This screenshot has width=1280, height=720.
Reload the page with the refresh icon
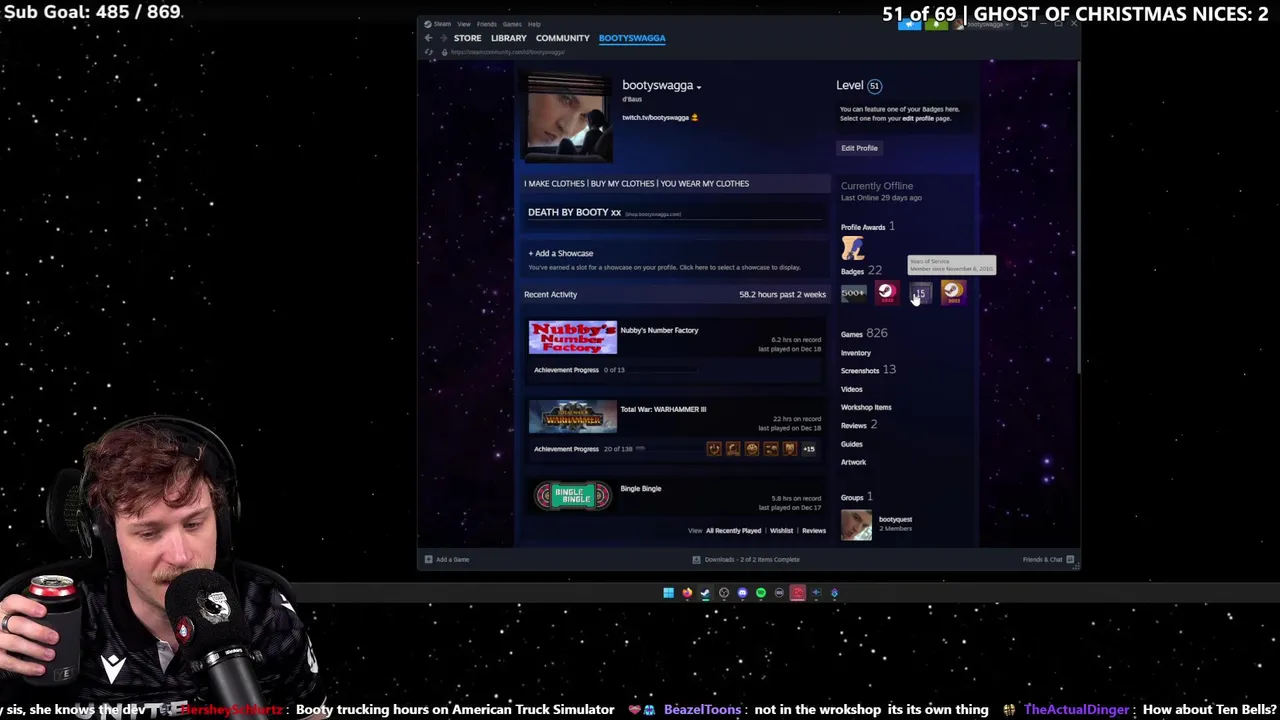click(430, 52)
